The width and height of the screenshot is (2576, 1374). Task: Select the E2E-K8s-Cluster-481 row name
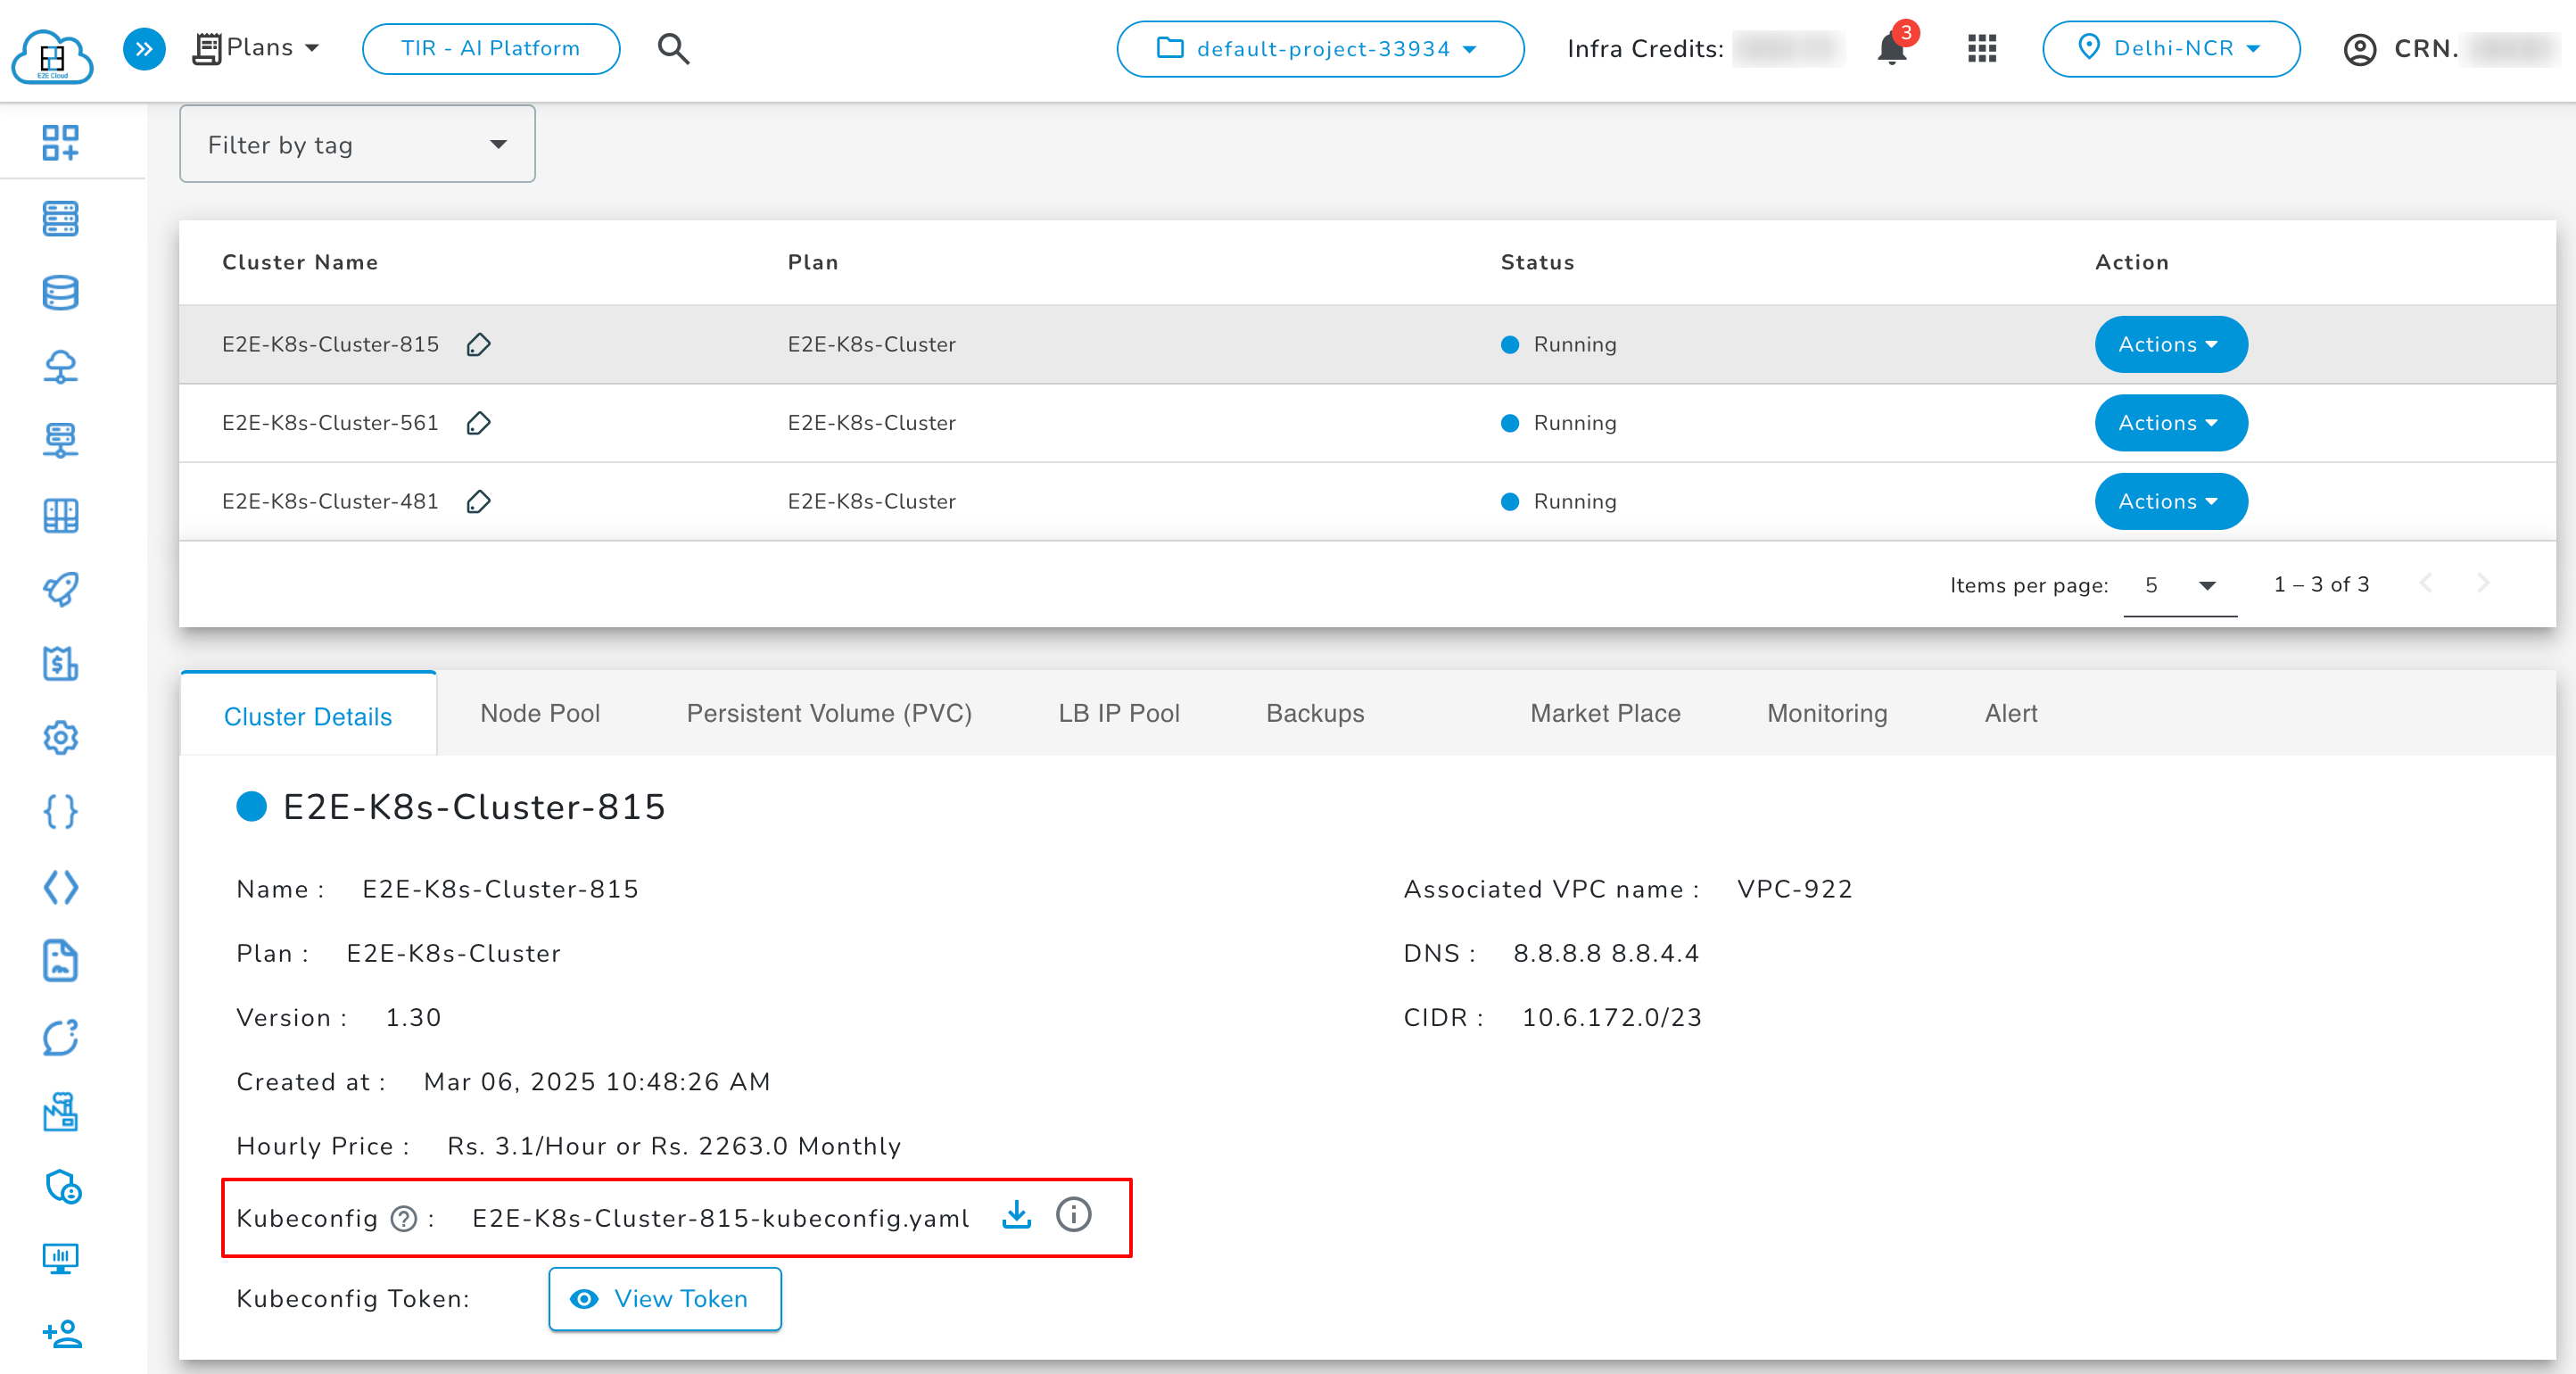(x=330, y=501)
